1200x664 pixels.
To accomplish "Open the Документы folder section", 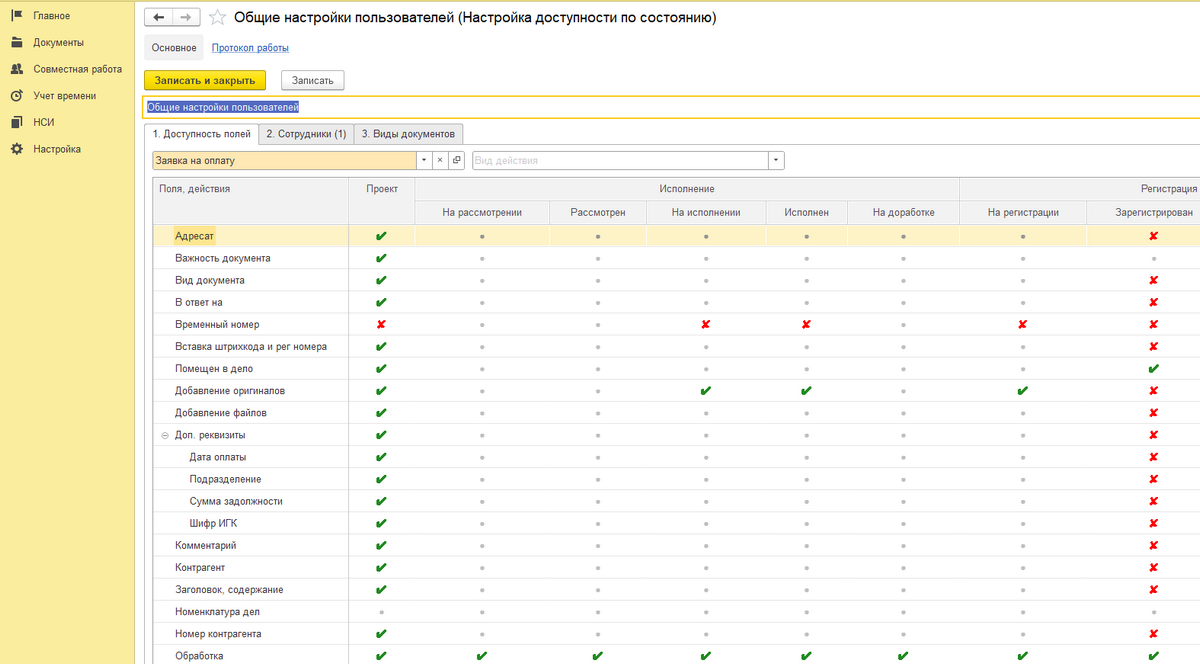I will [x=58, y=43].
